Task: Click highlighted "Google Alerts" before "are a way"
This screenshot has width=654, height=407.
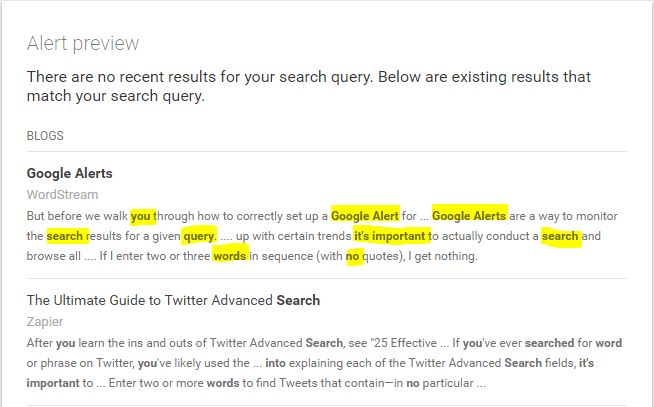Action: pyautogui.click(x=469, y=216)
